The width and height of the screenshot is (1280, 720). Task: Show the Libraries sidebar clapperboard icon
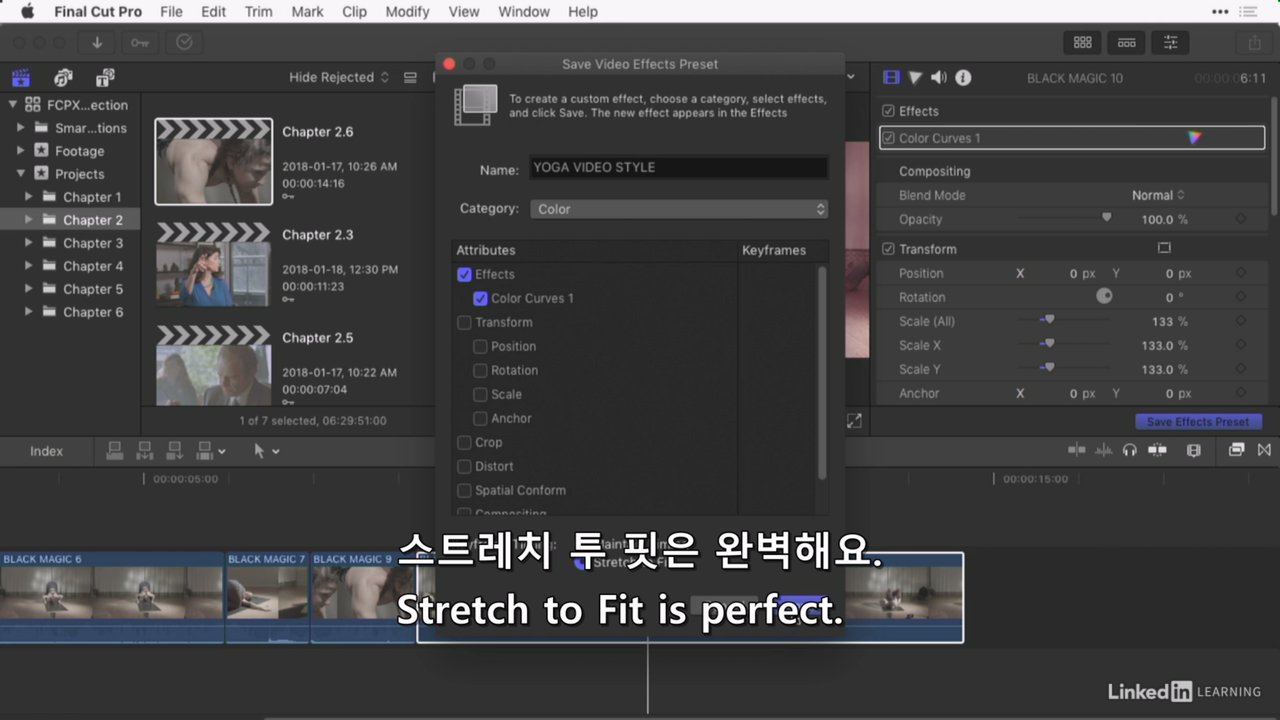[20, 77]
